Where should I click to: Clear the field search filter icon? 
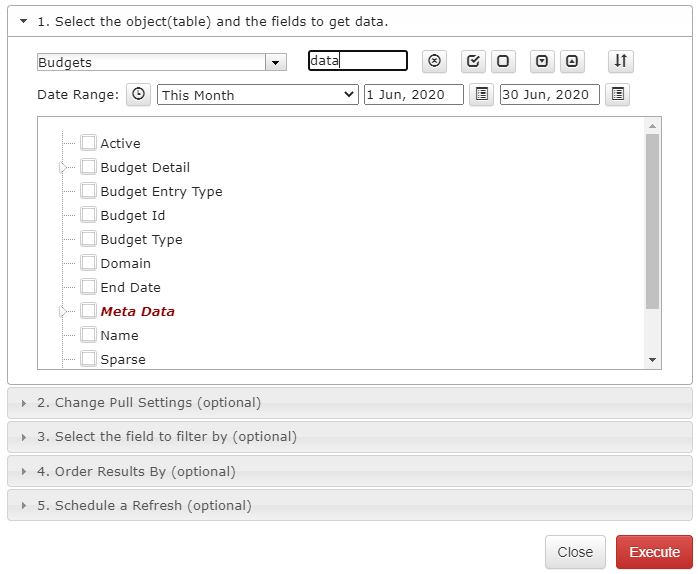point(434,61)
